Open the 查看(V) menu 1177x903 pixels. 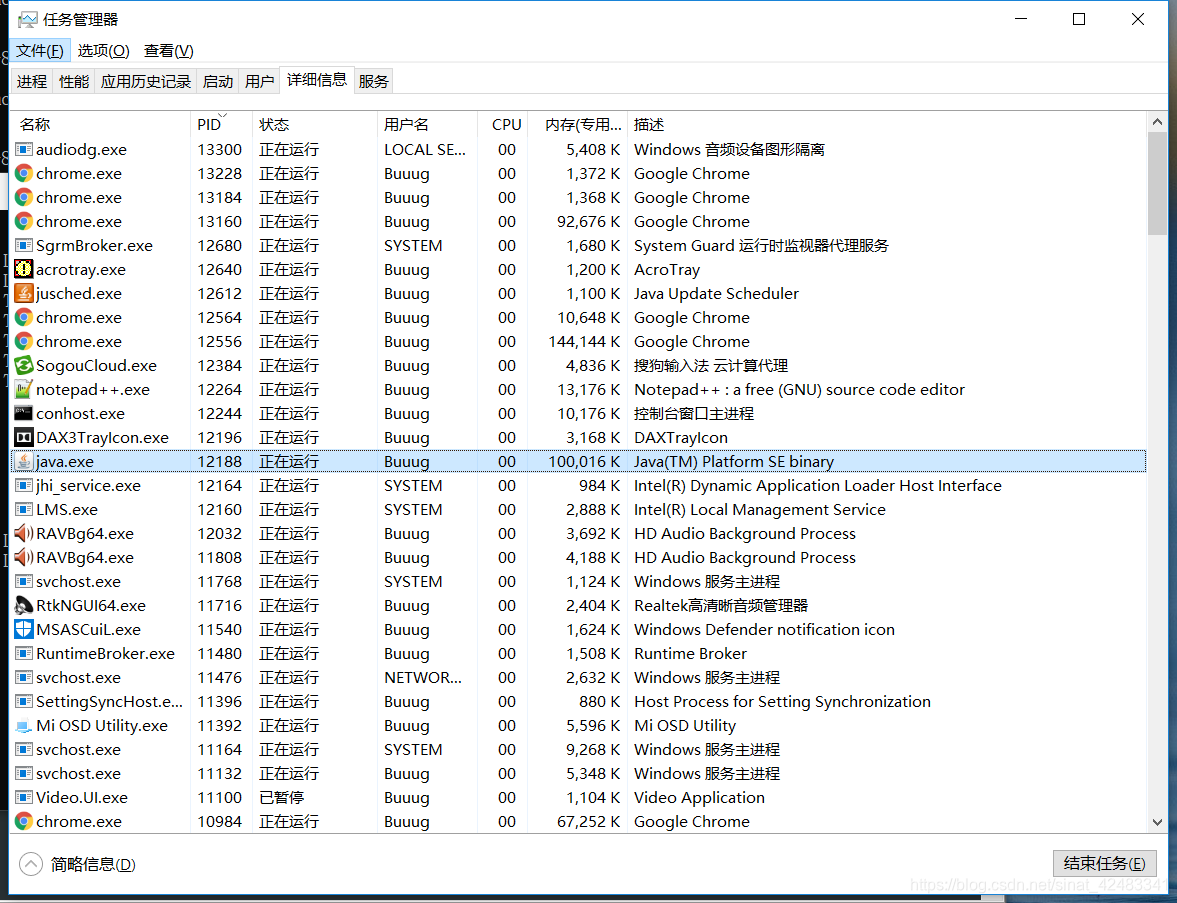(x=169, y=50)
